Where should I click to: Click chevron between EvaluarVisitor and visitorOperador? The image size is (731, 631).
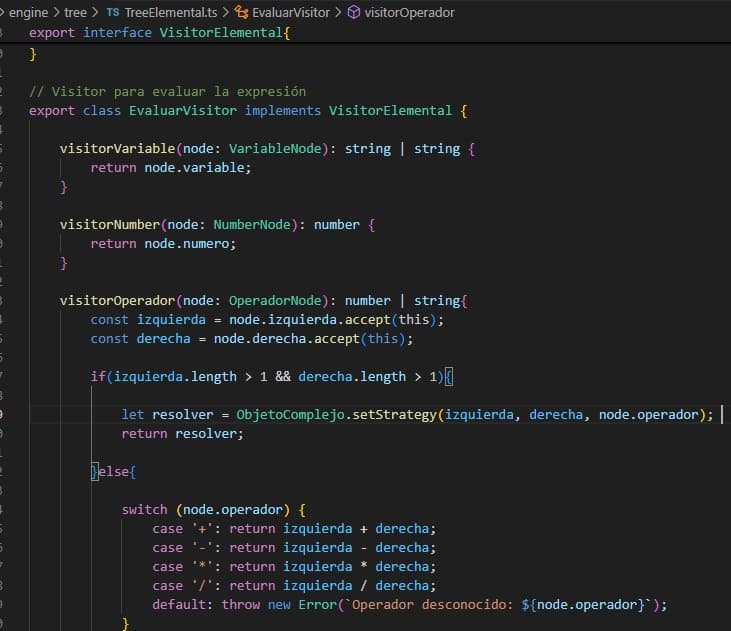[x=338, y=13]
